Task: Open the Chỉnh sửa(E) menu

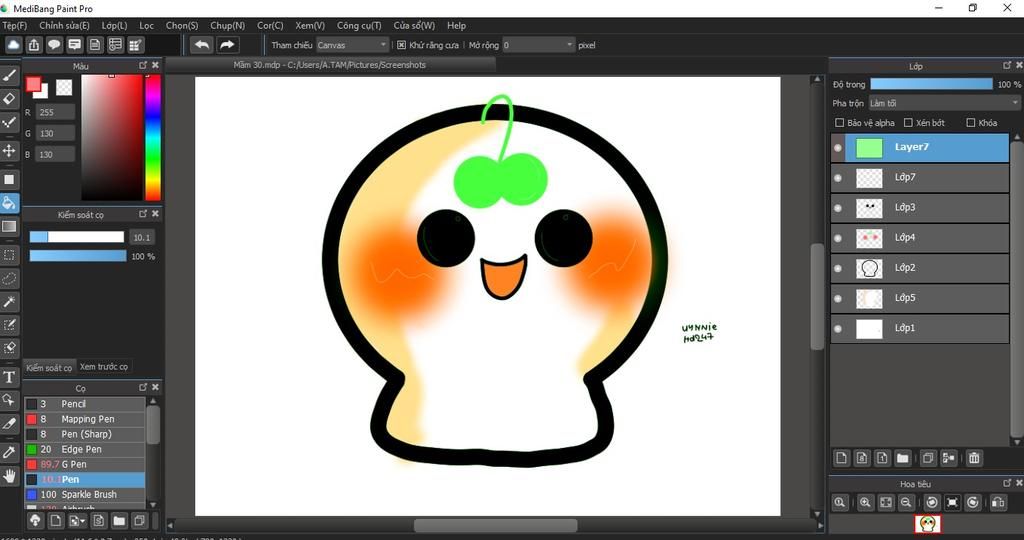Action: tap(64, 25)
